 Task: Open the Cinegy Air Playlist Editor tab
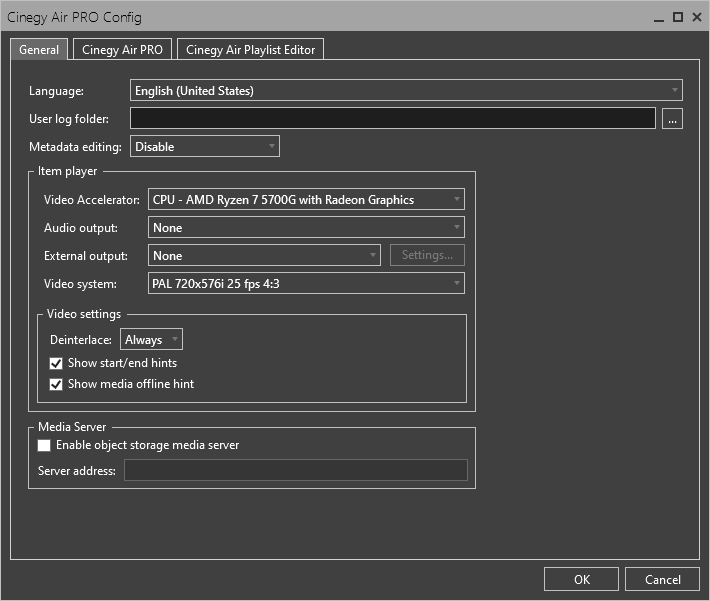point(250,49)
